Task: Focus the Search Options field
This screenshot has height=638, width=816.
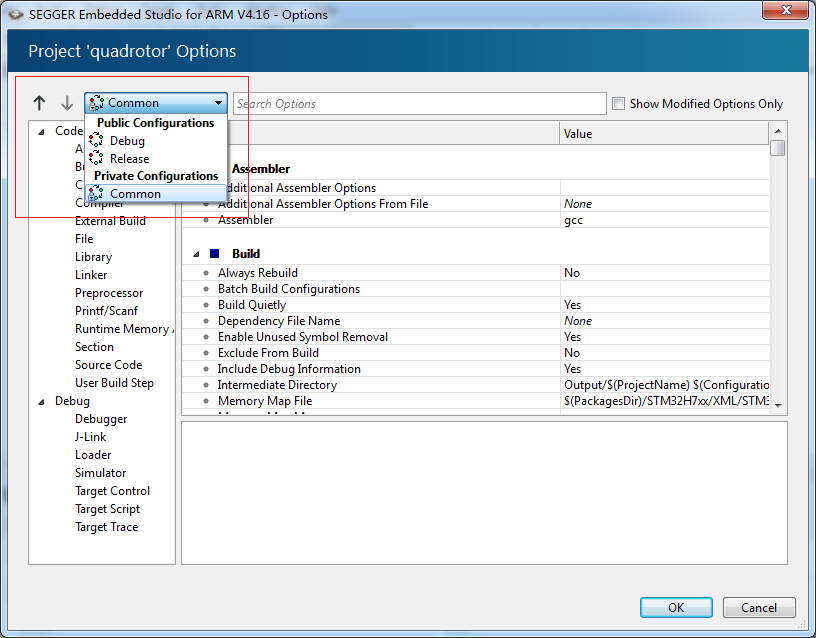Action: (x=419, y=104)
